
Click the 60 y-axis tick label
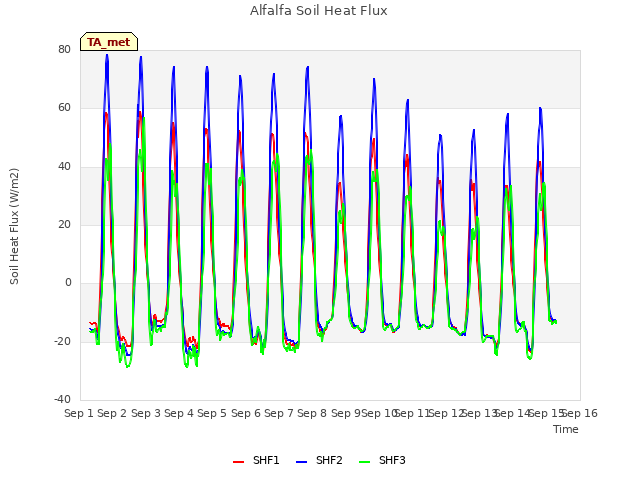(64, 108)
